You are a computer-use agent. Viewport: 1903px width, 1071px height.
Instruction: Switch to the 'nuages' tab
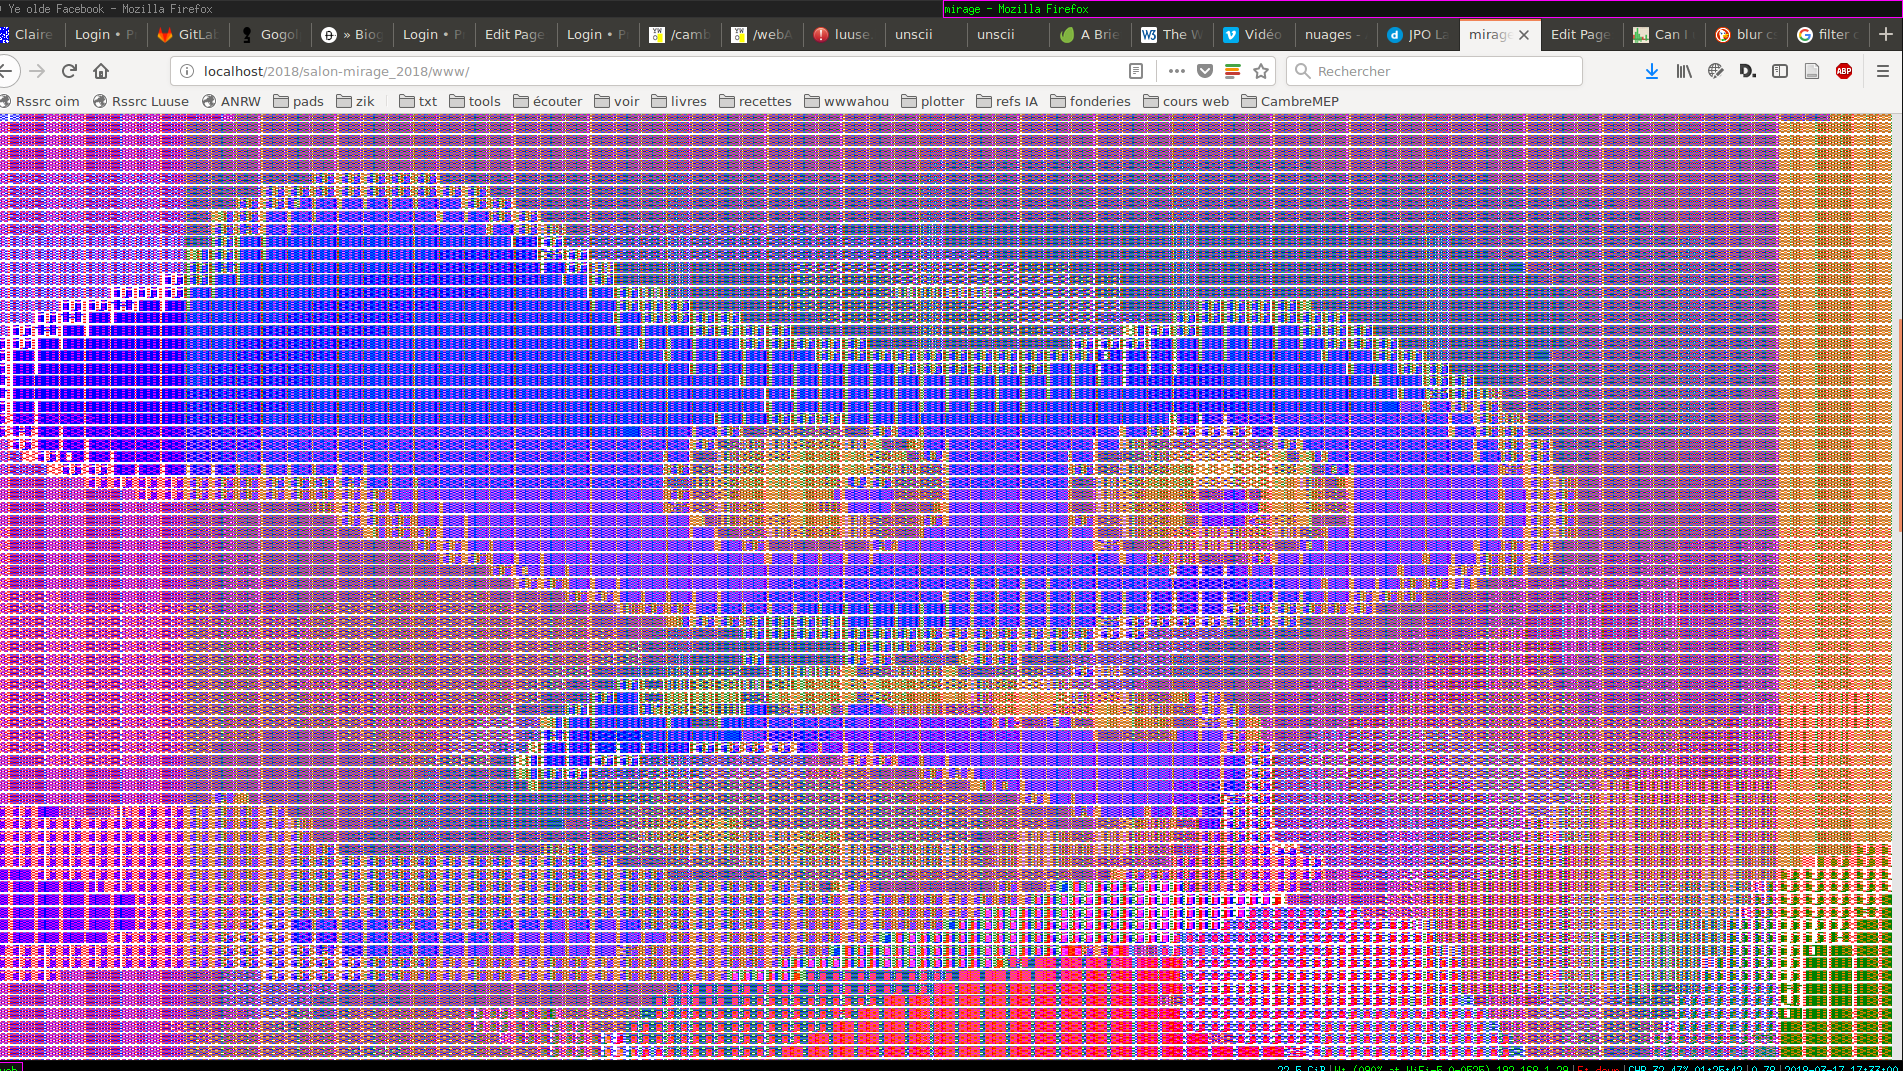(1328, 34)
